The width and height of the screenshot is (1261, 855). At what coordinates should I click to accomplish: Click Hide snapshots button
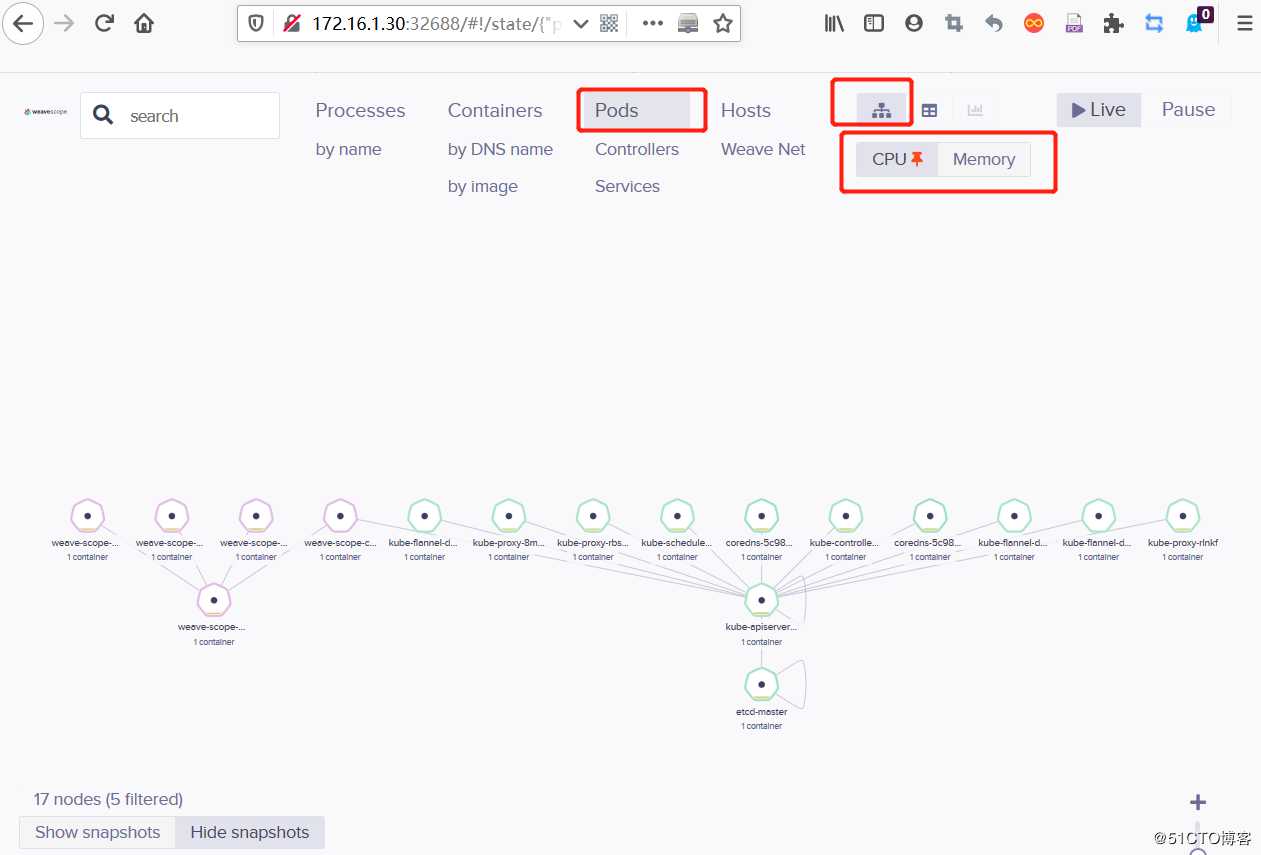[250, 832]
